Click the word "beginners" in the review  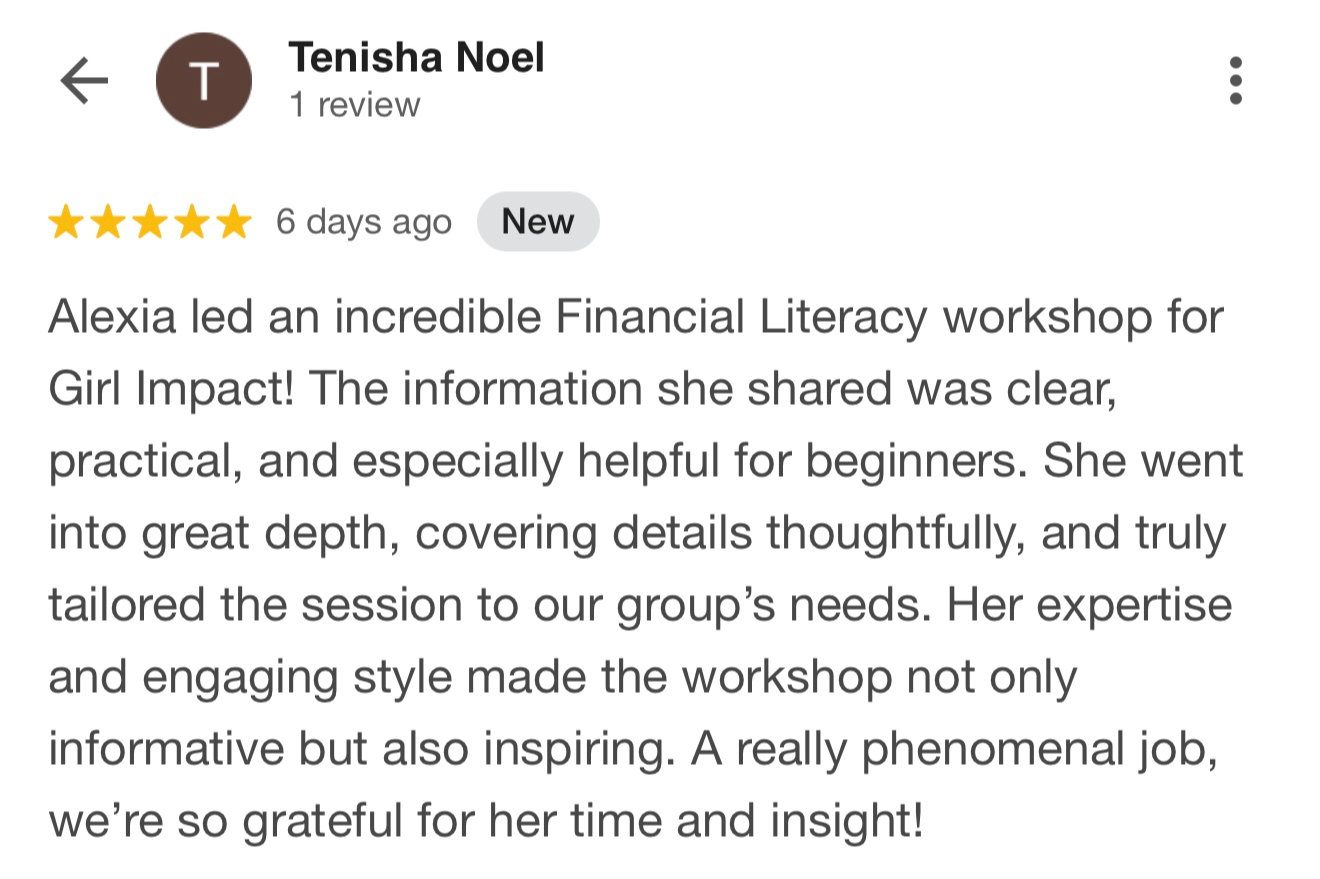[x=918, y=461]
